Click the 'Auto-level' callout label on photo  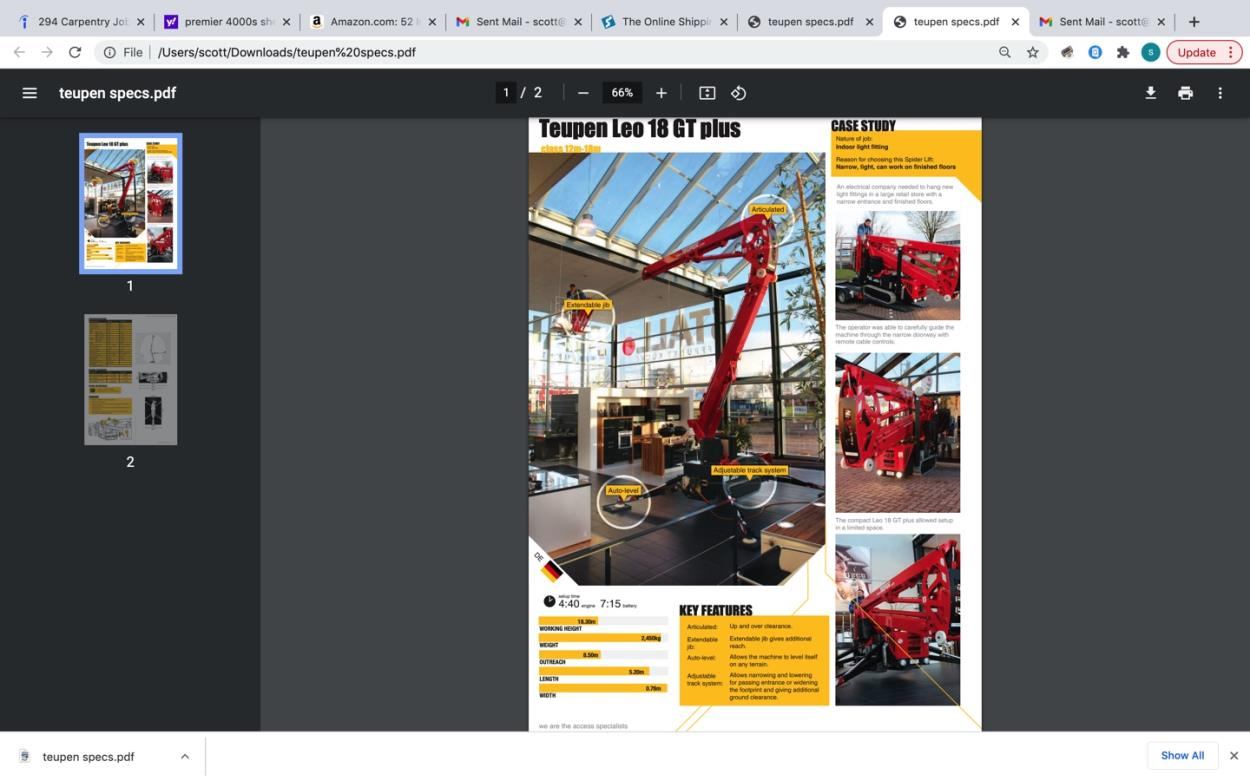pyautogui.click(x=623, y=491)
